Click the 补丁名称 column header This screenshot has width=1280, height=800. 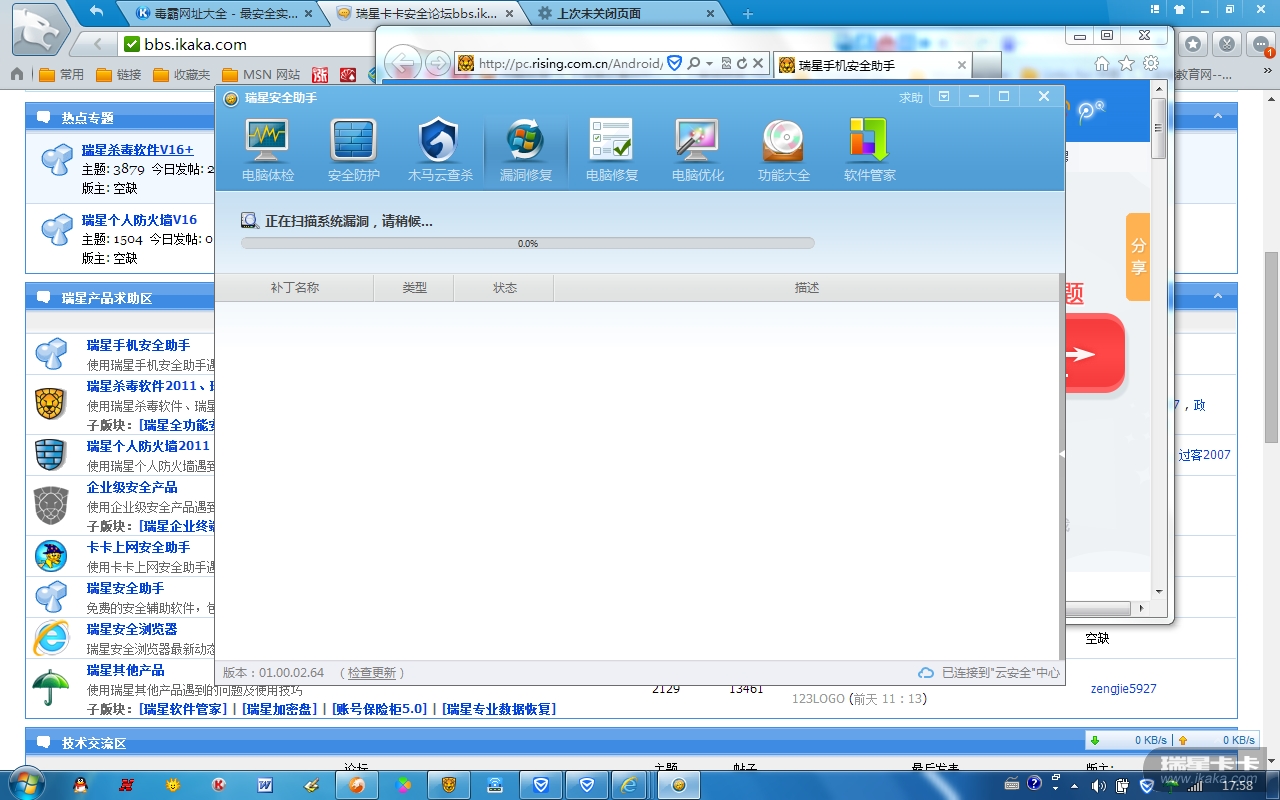[x=295, y=288]
